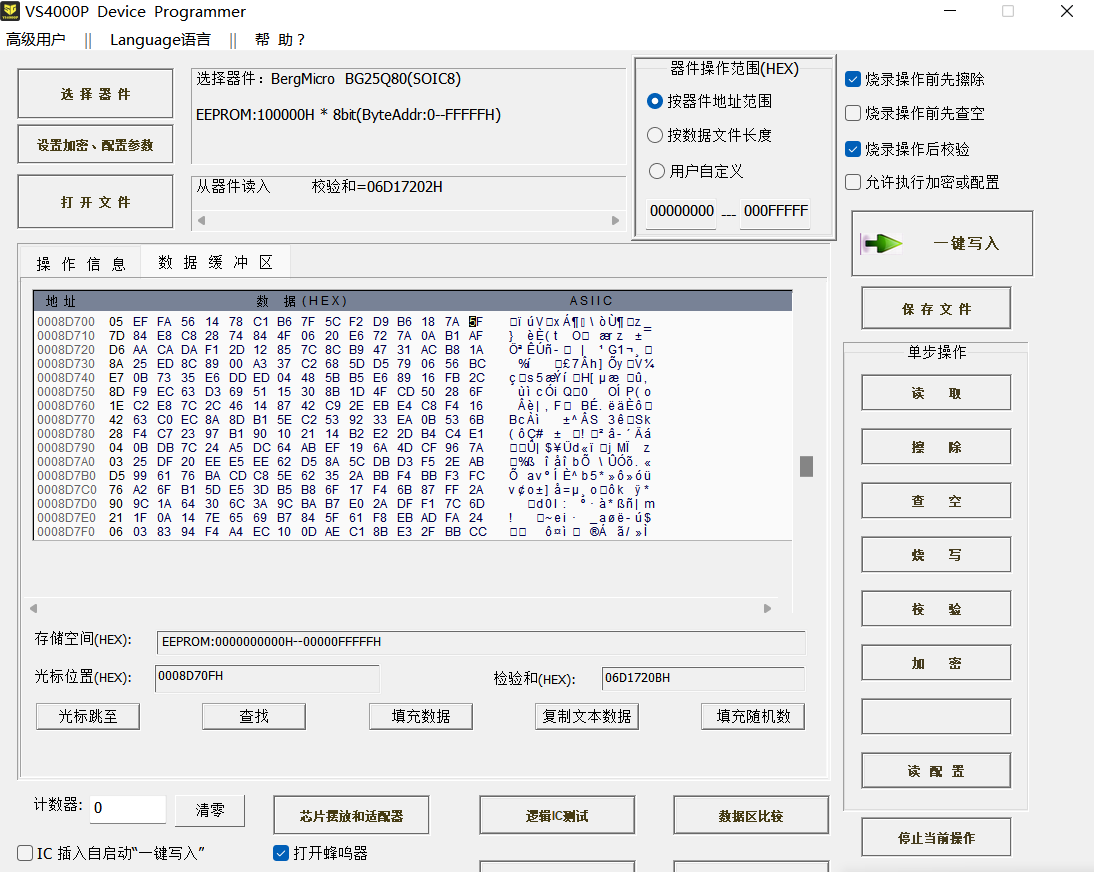The height and width of the screenshot is (872, 1094).
Task: Open 芯片摆放和适配器 dialog
Action: click(350, 814)
